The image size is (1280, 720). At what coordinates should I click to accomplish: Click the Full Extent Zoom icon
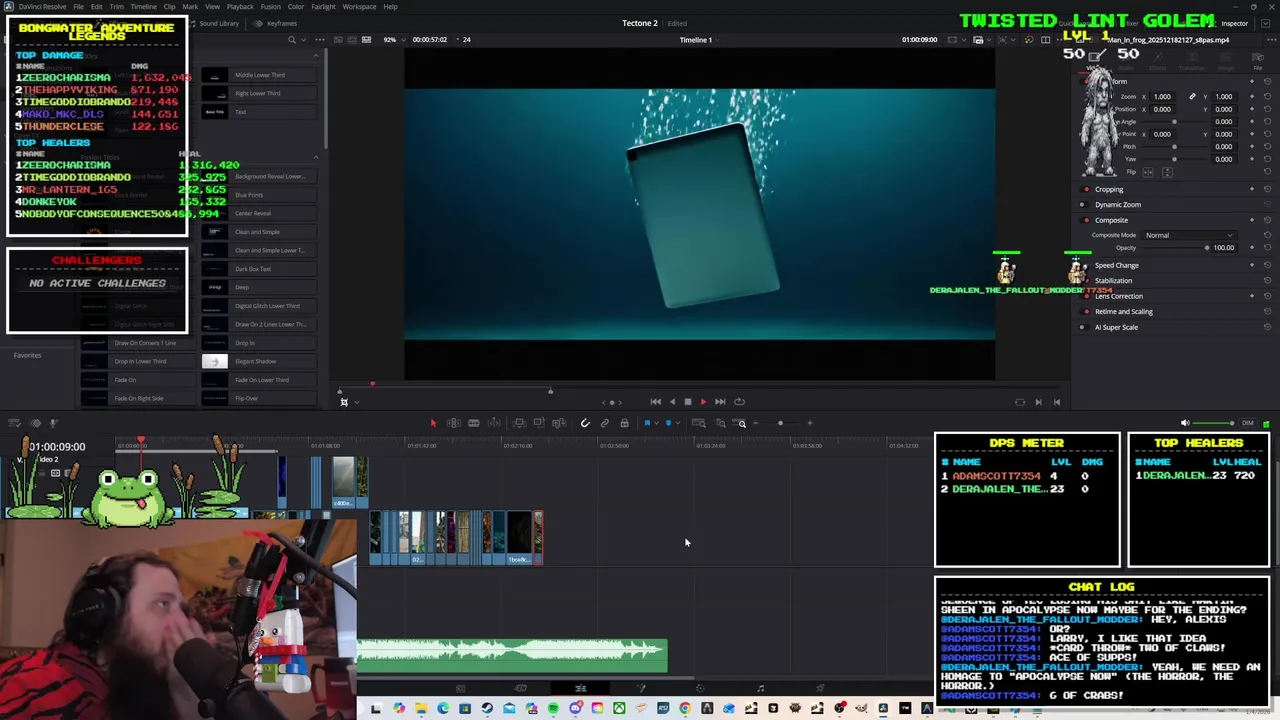click(x=699, y=423)
